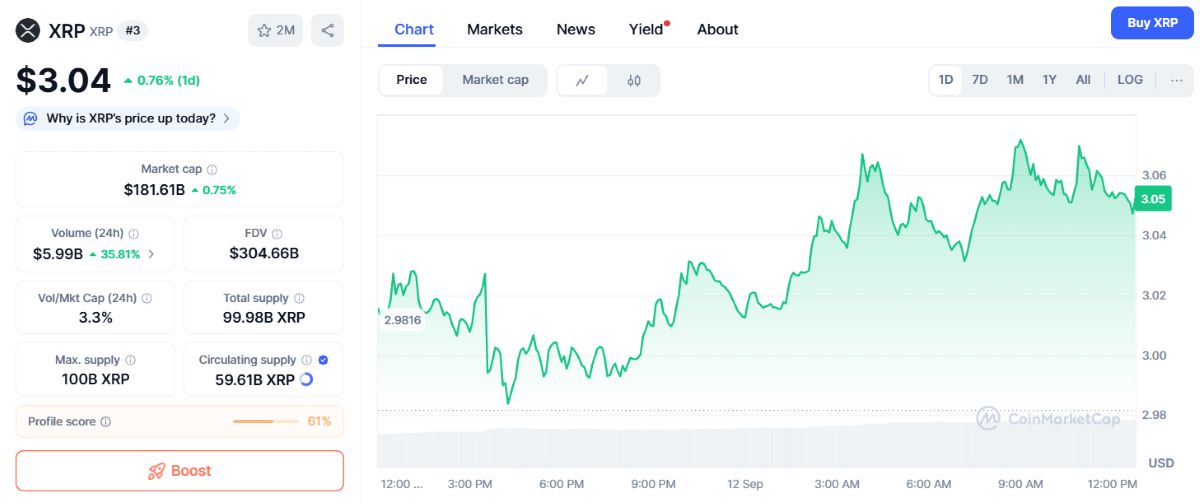Viewport: 1200px width, 503px height.
Task: Switch to the Chart tab
Action: [x=414, y=29]
